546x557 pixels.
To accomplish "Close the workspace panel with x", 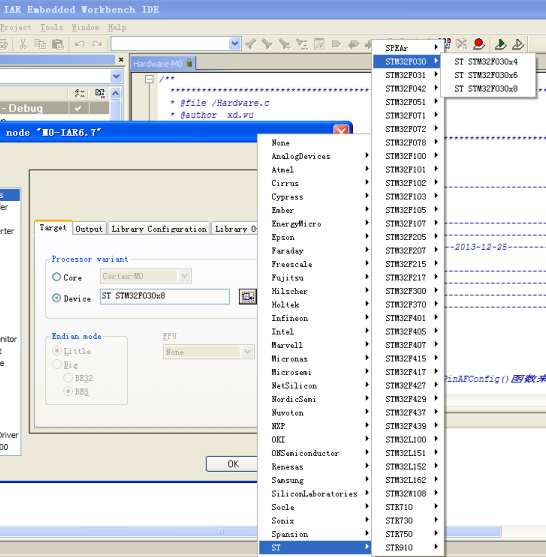I will click(x=121, y=60).
